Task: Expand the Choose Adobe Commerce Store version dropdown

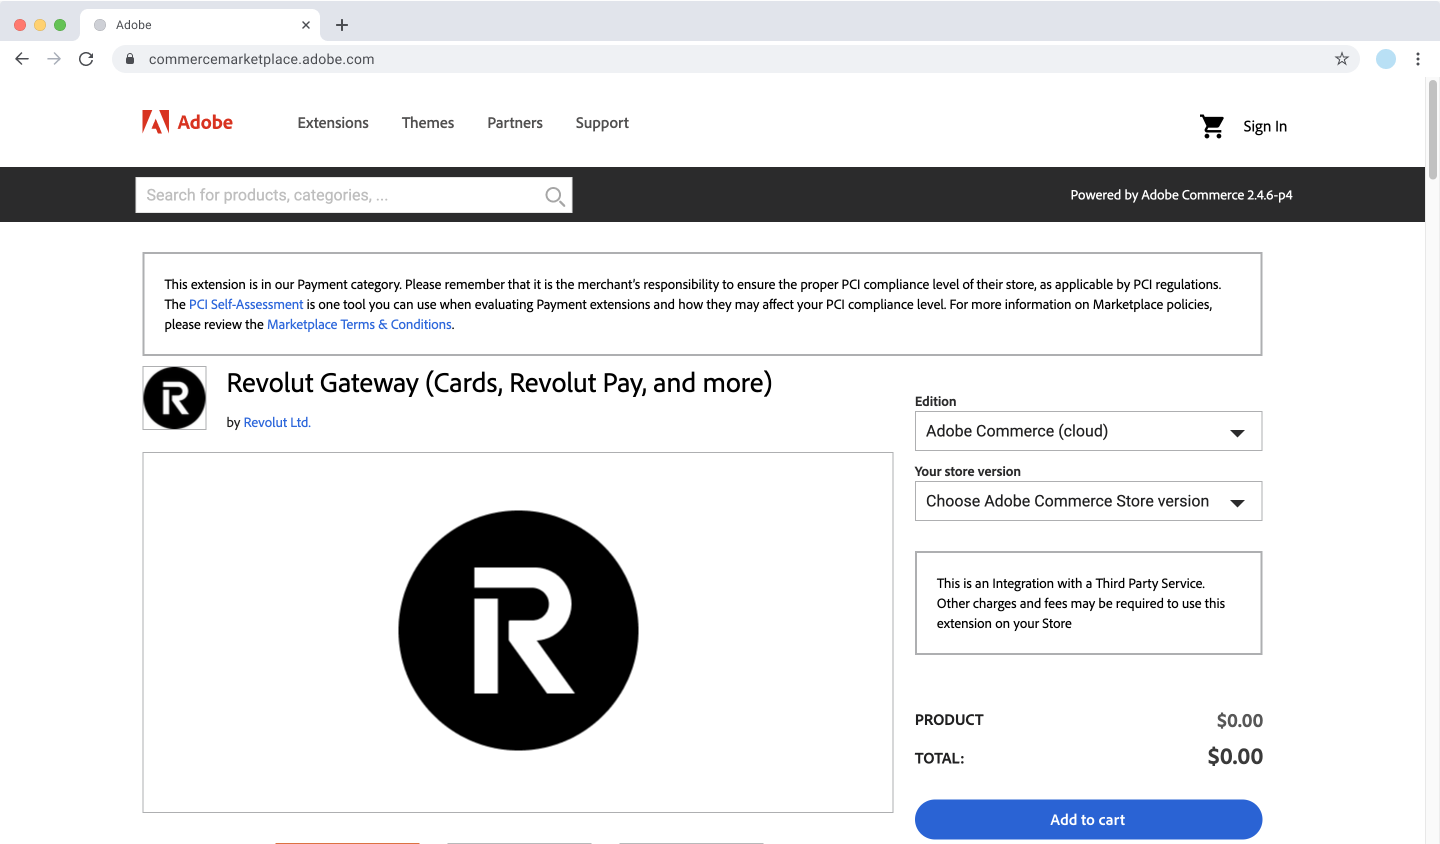Action: (1088, 501)
